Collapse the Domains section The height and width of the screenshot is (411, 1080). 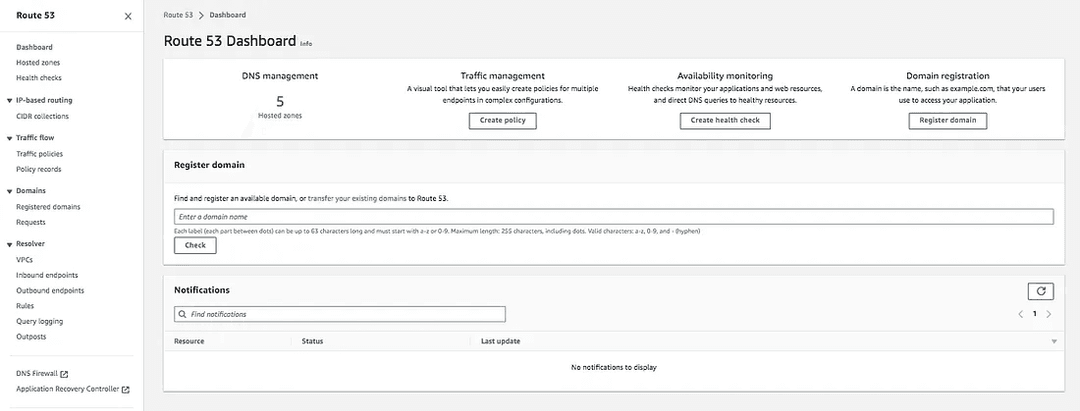tap(9, 191)
